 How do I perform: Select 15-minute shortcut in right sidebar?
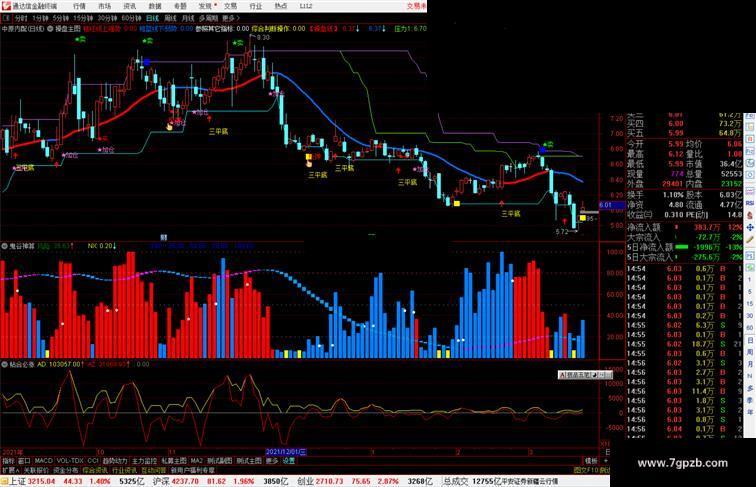pyautogui.click(x=750, y=304)
